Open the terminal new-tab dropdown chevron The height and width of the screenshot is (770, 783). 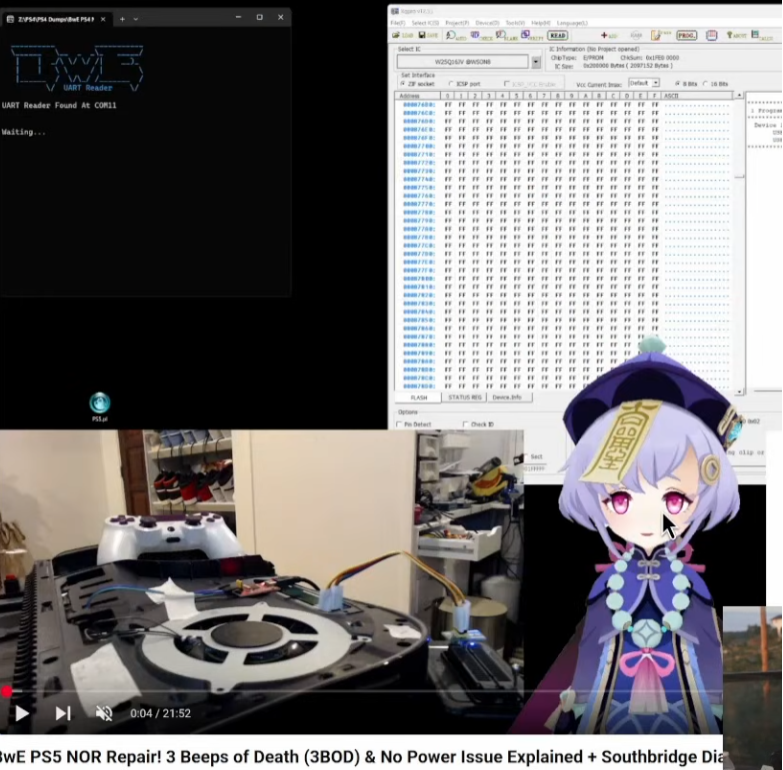tap(135, 19)
